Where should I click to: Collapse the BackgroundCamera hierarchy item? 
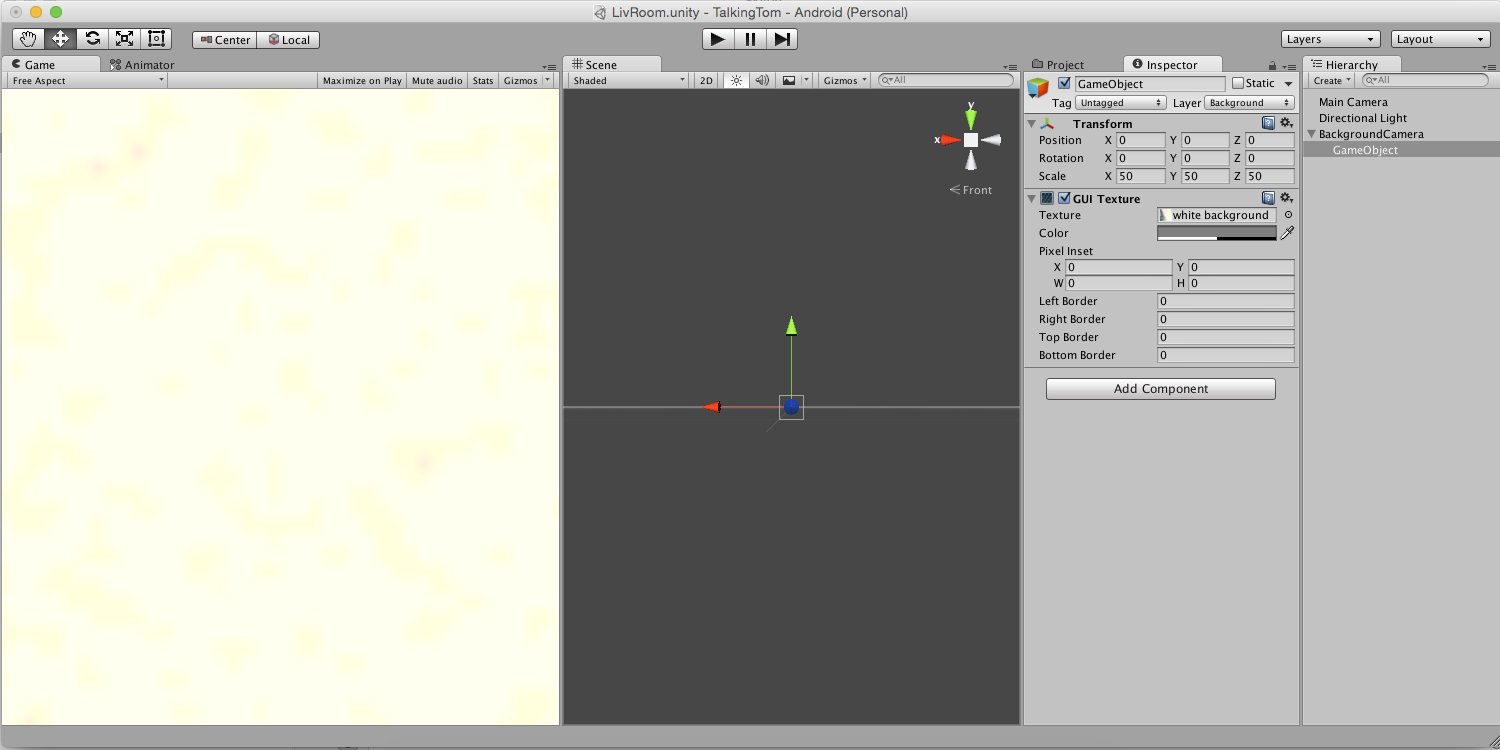pyautogui.click(x=1312, y=134)
